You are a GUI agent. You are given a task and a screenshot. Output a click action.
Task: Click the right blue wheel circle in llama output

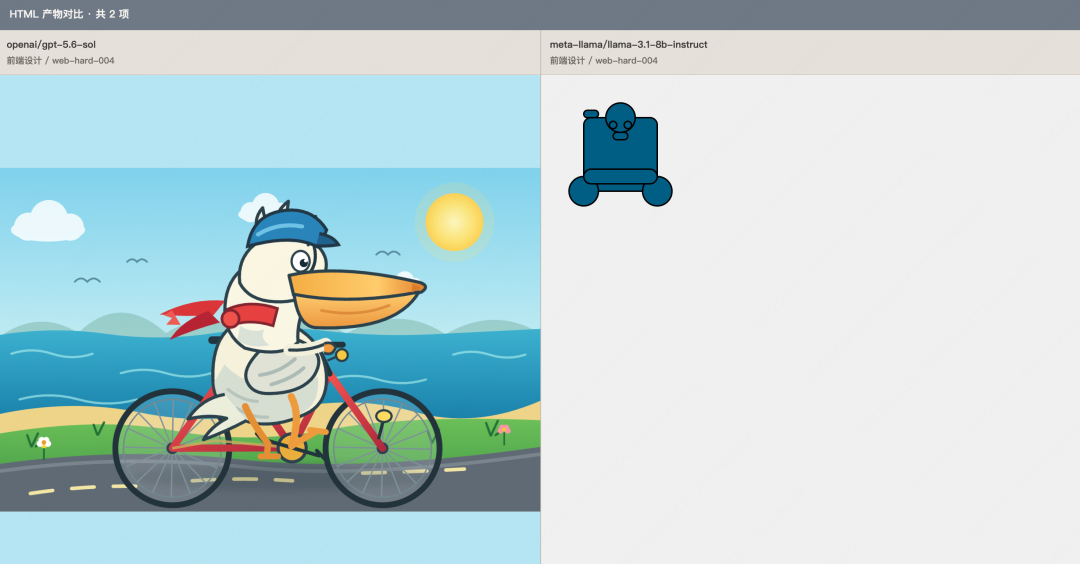657,191
